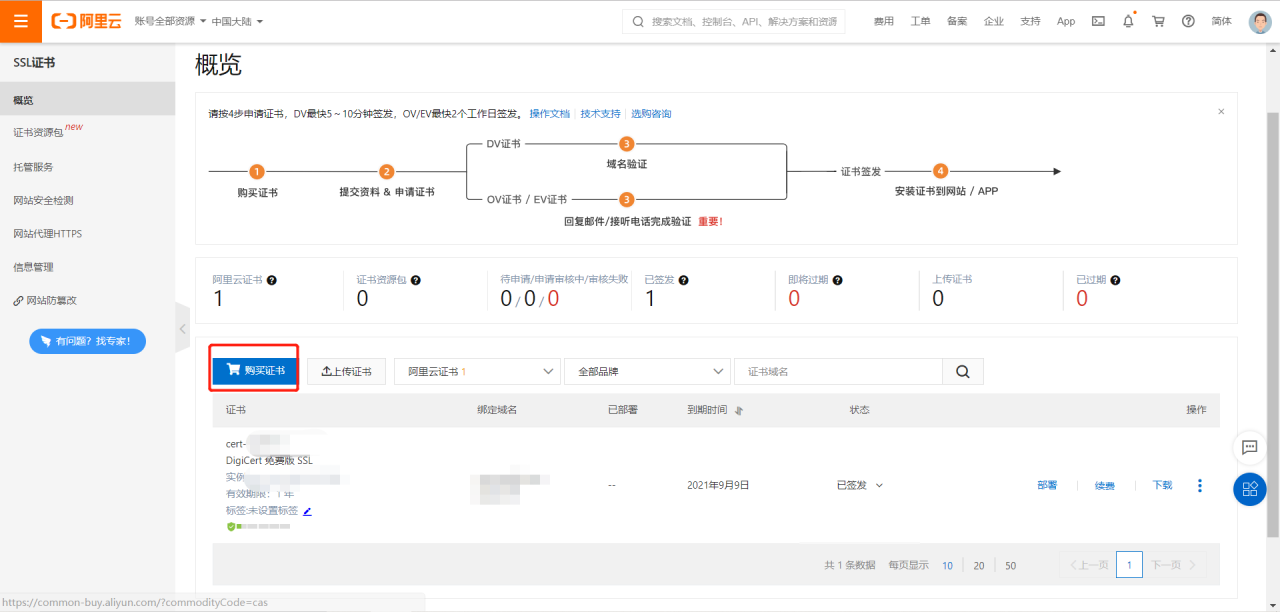
Task: Open the shopping cart icon
Action: tap(1158, 20)
